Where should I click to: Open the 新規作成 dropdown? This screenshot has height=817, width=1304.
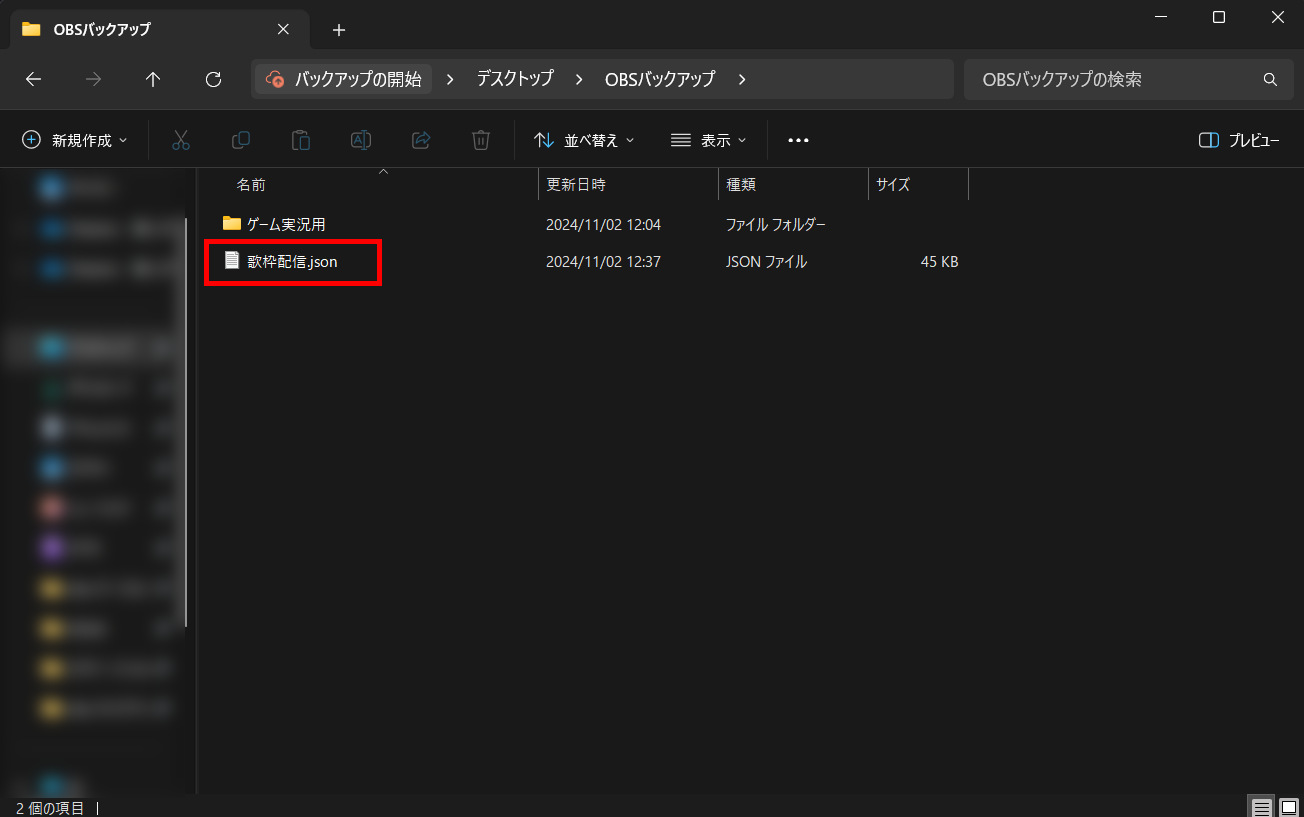[x=75, y=140]
